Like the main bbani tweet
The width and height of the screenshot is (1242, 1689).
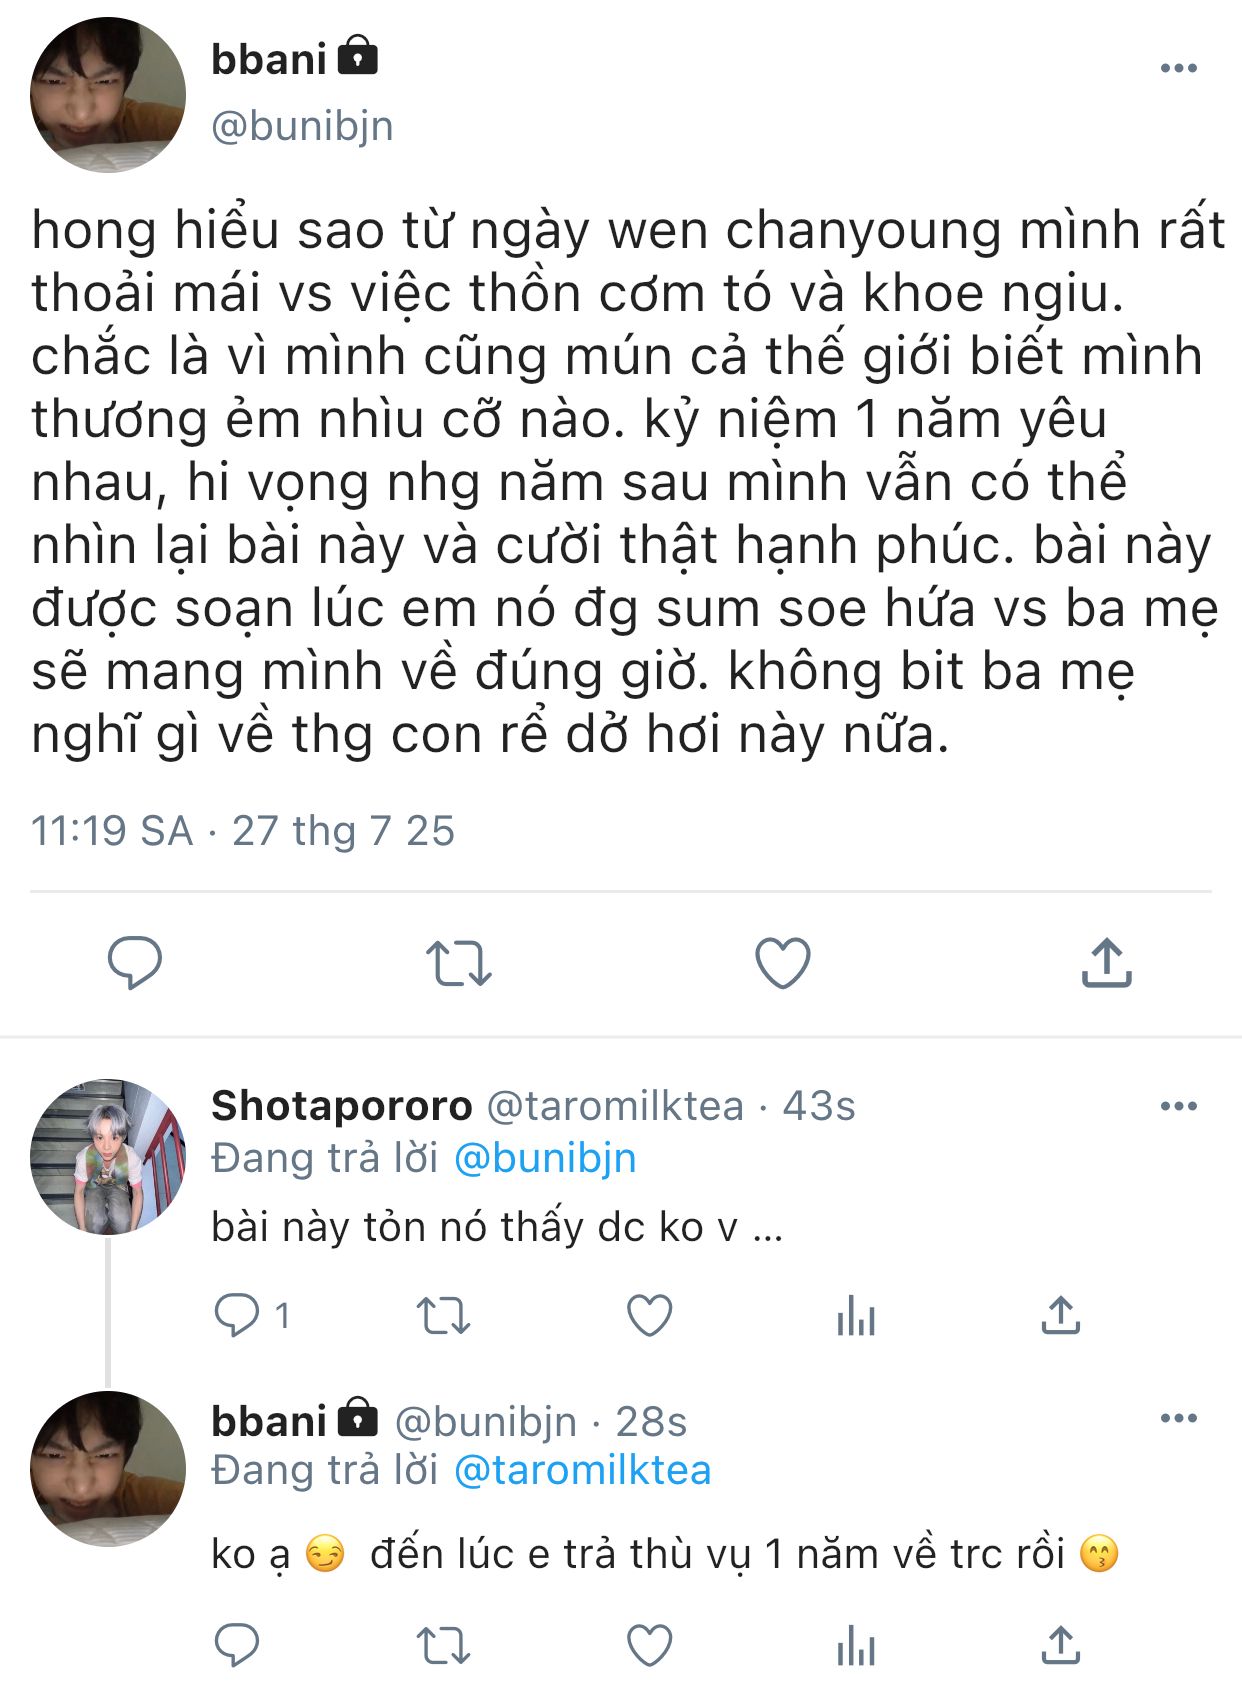click(782, 963)
